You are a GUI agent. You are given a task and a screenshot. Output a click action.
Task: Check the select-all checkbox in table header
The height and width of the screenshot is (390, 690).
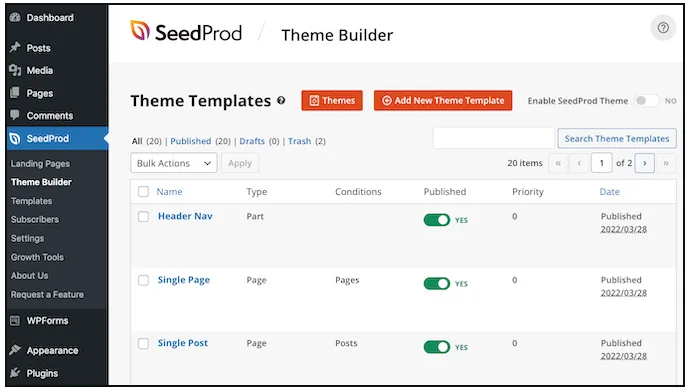pos(143,191)
